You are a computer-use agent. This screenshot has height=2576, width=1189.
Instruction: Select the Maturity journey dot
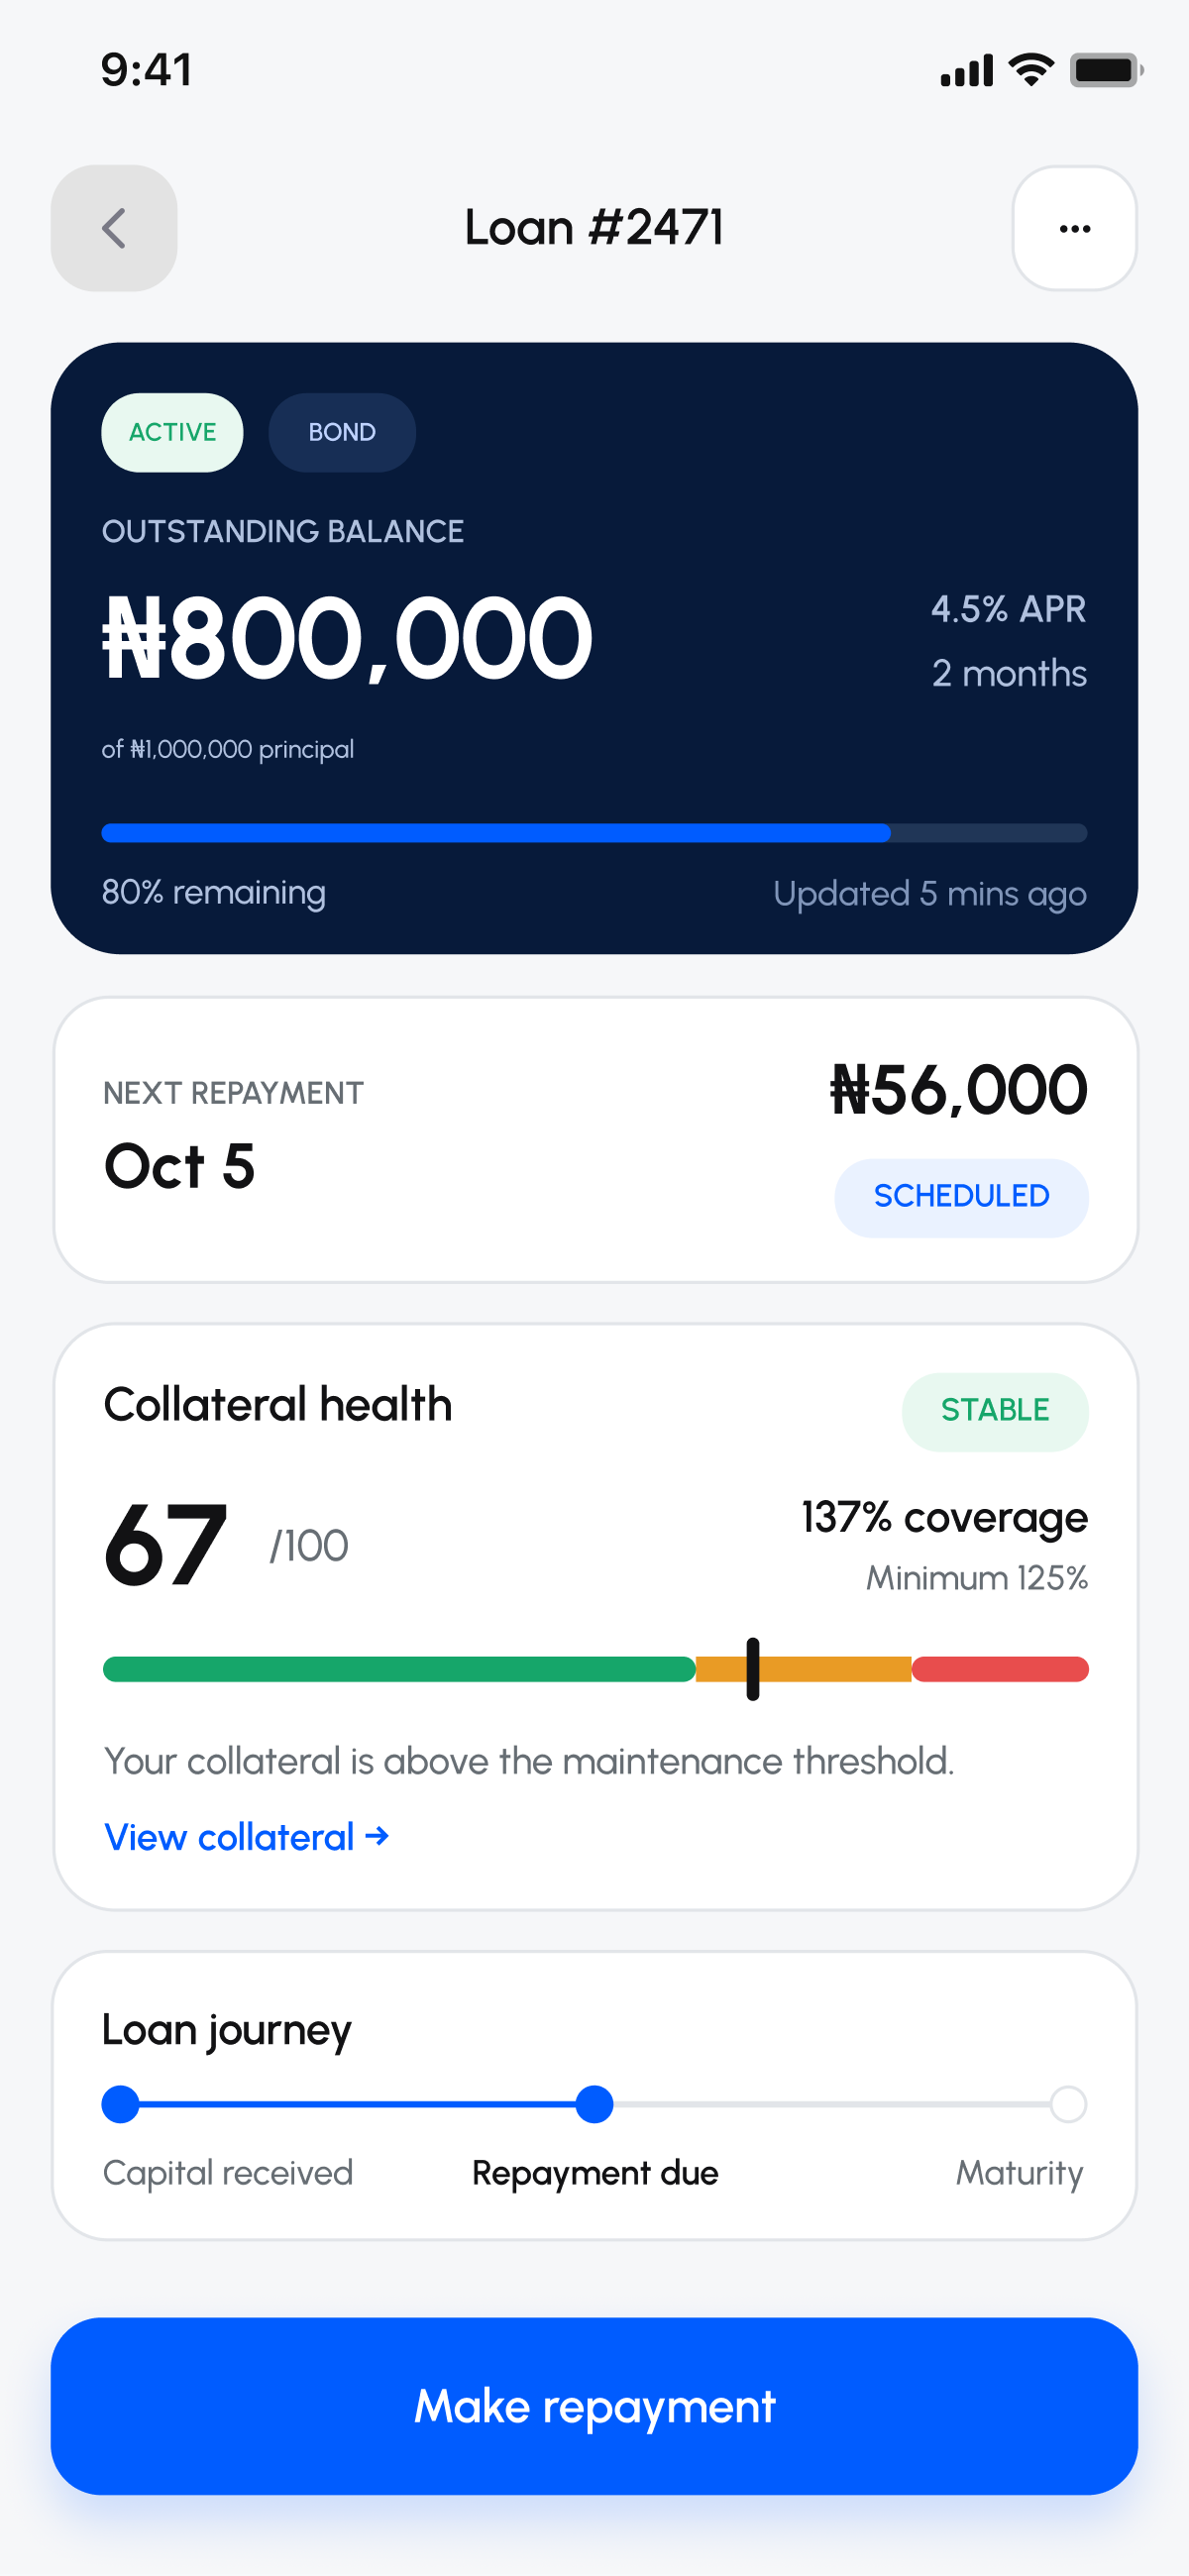click(1068, 2104)
